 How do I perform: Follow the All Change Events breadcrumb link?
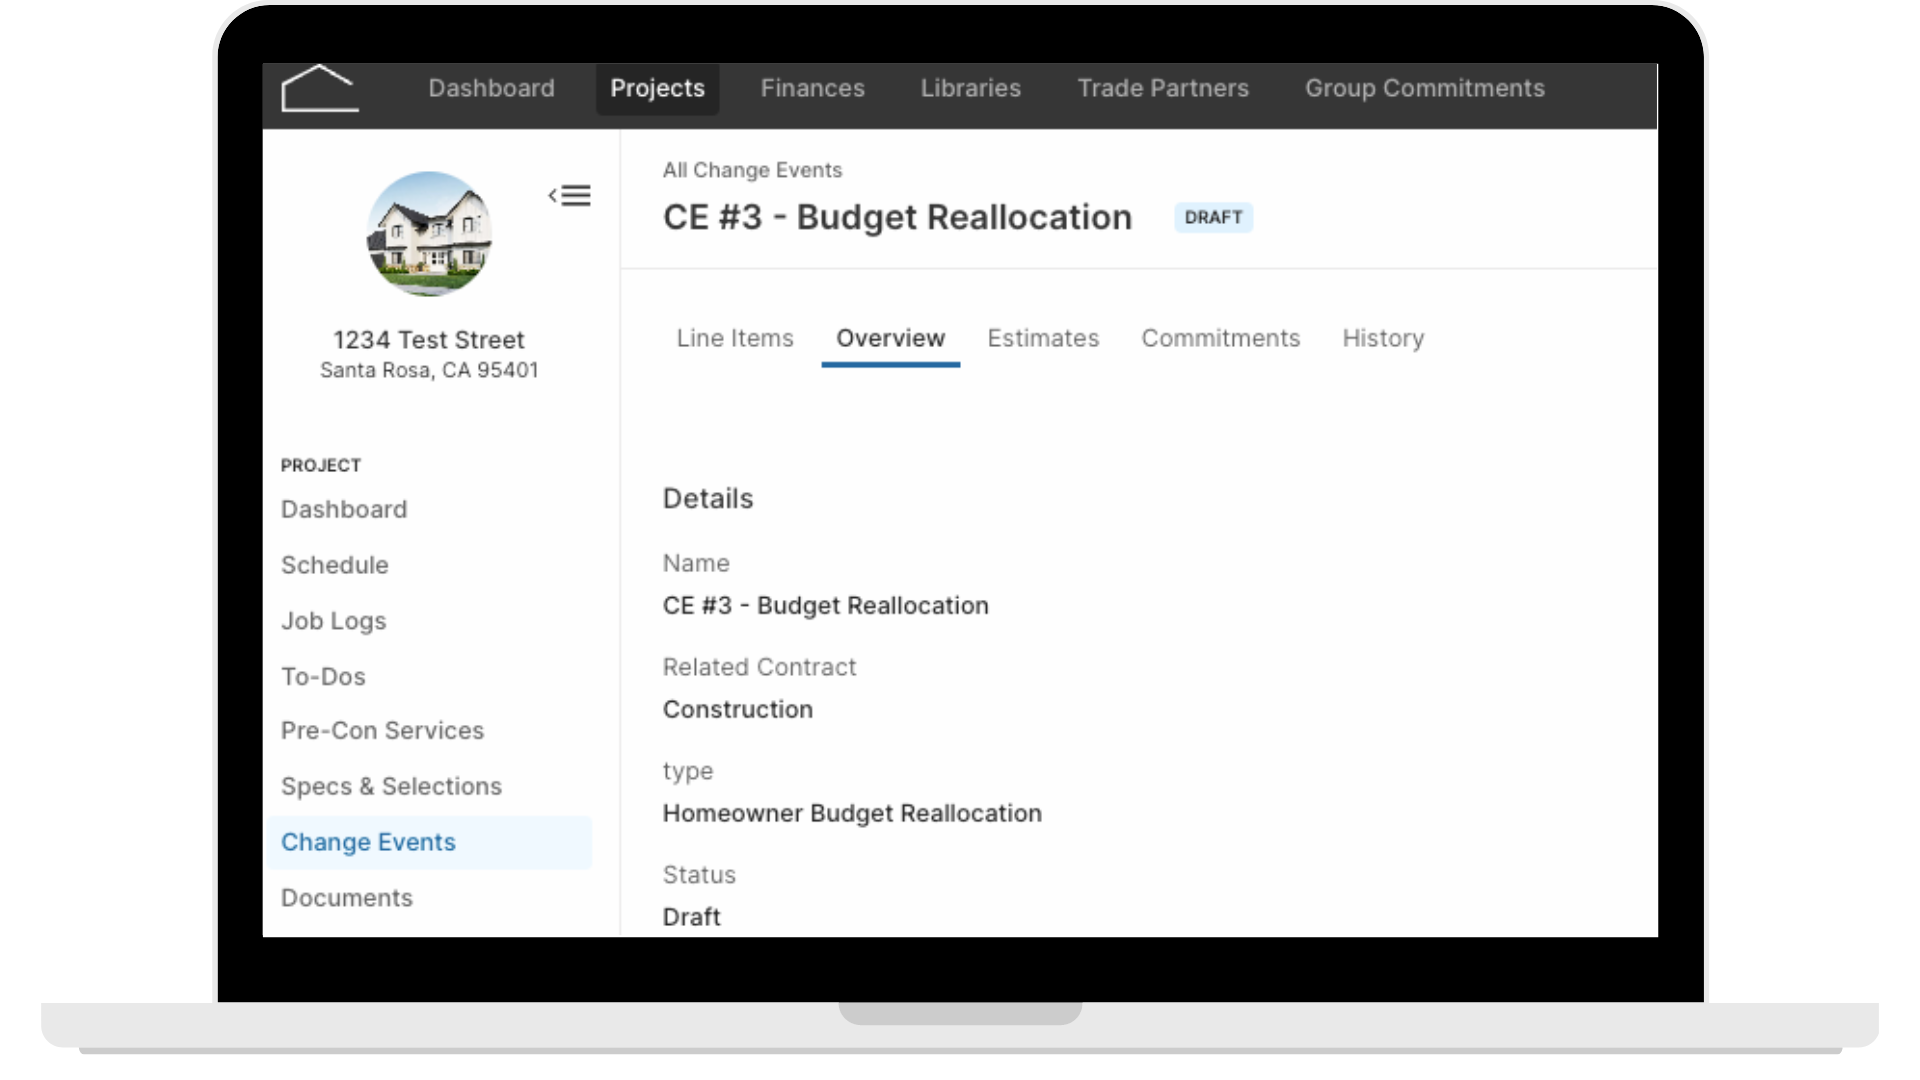pyautogui.click(x=752, y=170)
